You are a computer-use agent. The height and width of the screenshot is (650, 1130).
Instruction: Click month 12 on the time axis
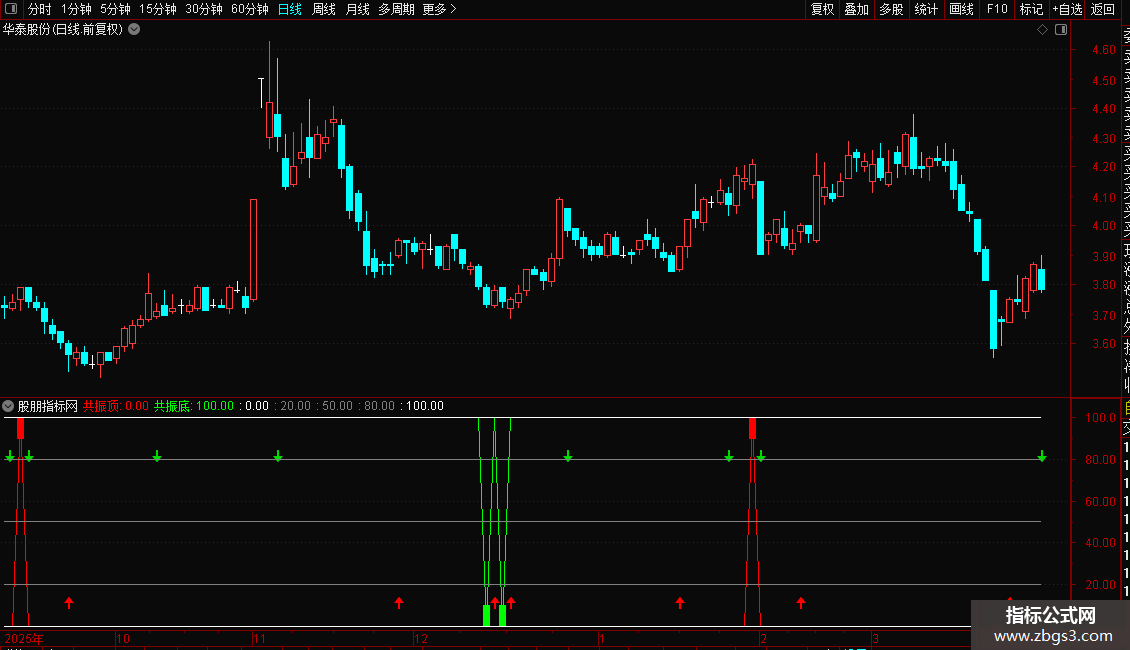[421, 638]
